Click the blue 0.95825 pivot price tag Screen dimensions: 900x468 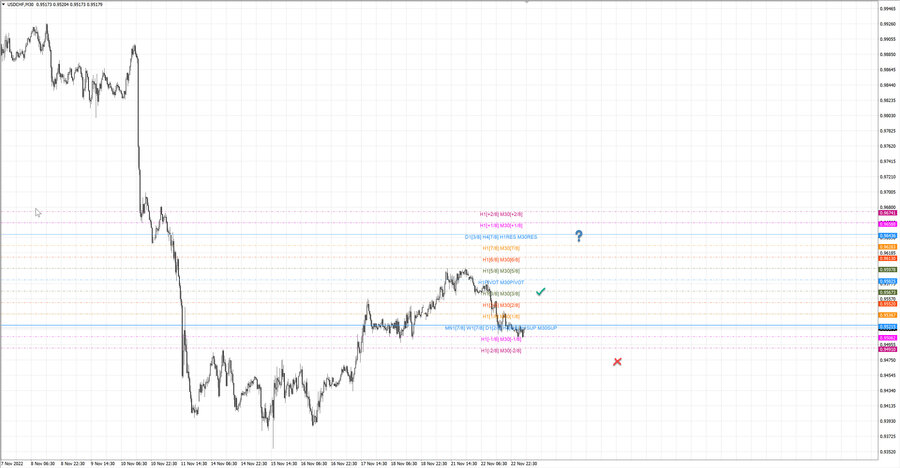pyautogui.click(x=888, y=281)
